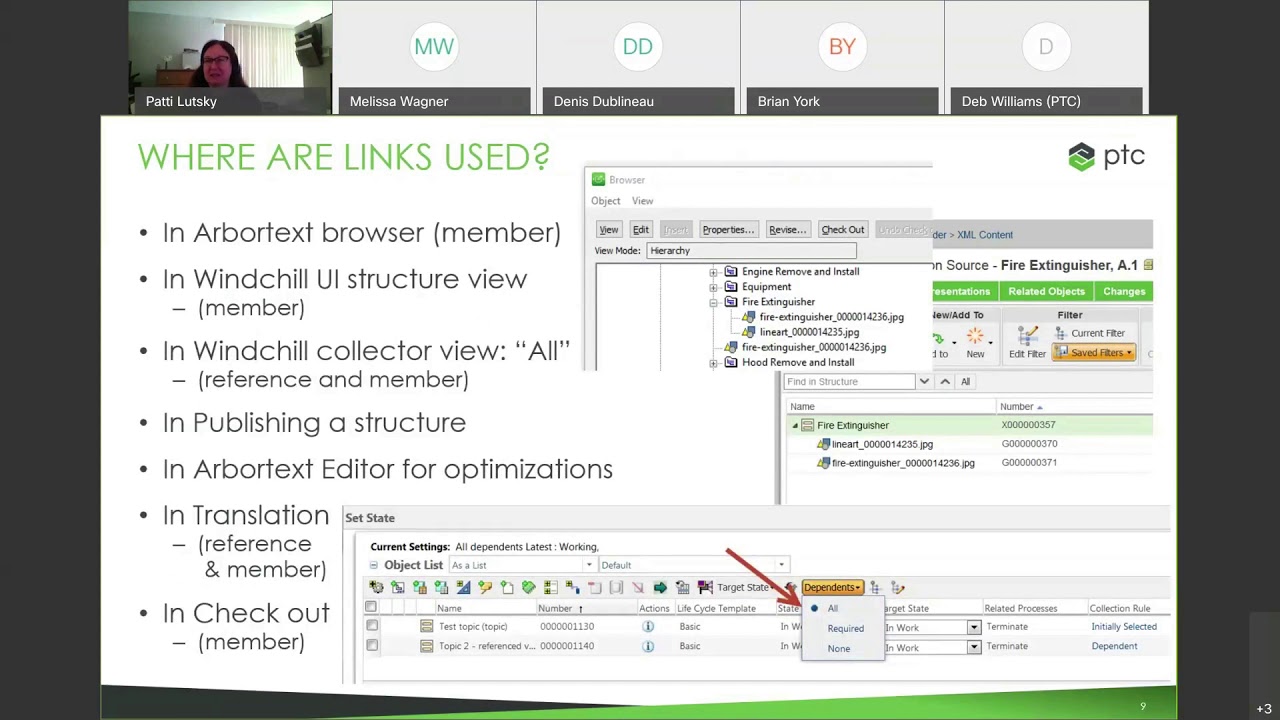Click the Hierarchy View Mode field
Screen dimensions: 1280x720
(x=751, y=251)
